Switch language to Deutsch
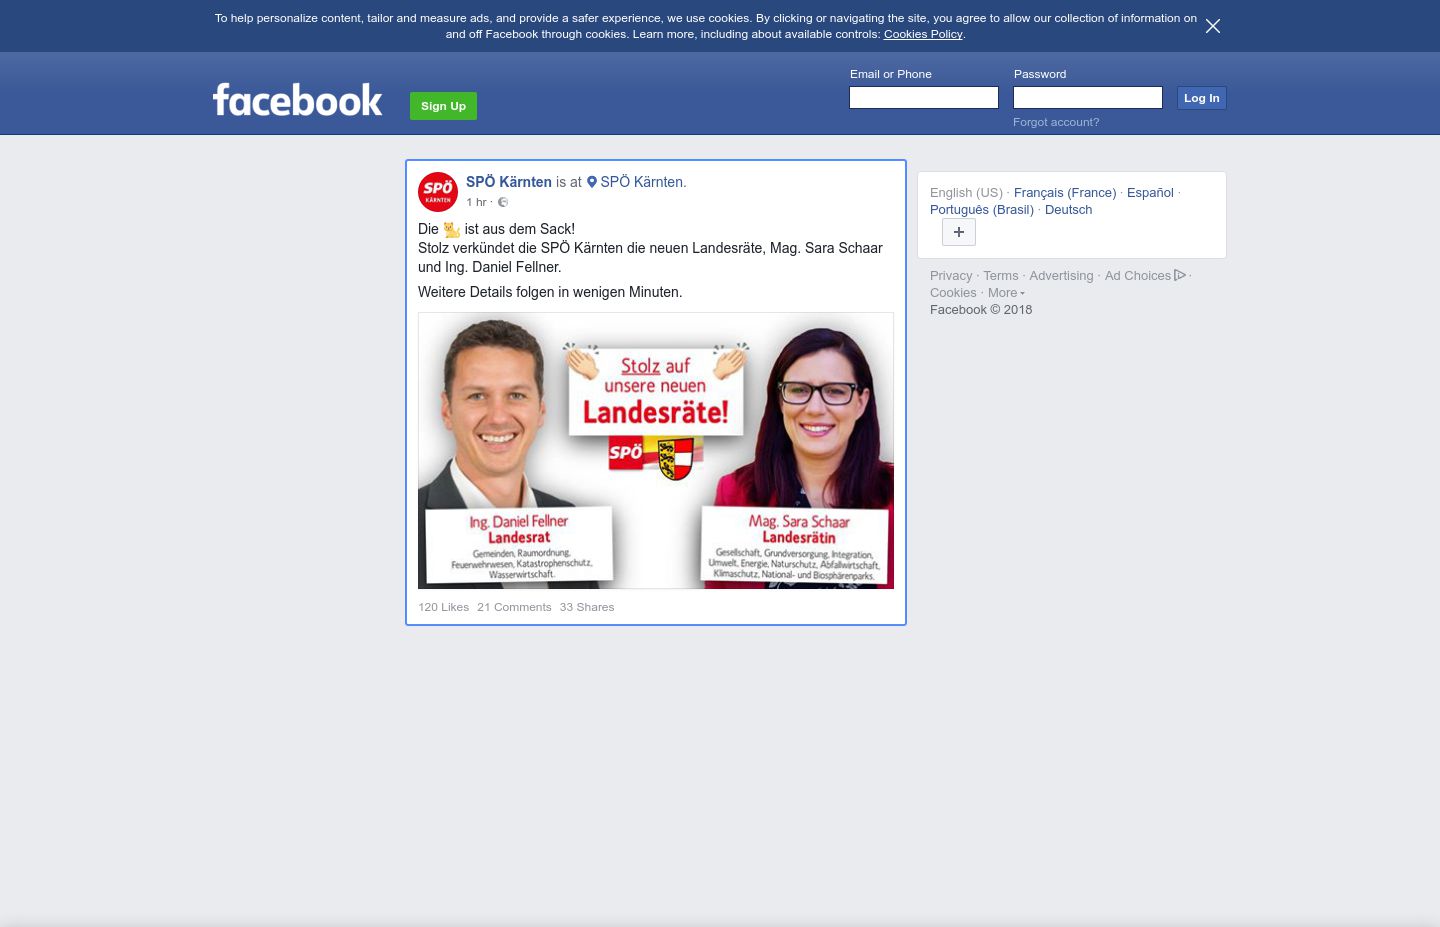Viewport: 1440px width, 927px height. 1068,210
